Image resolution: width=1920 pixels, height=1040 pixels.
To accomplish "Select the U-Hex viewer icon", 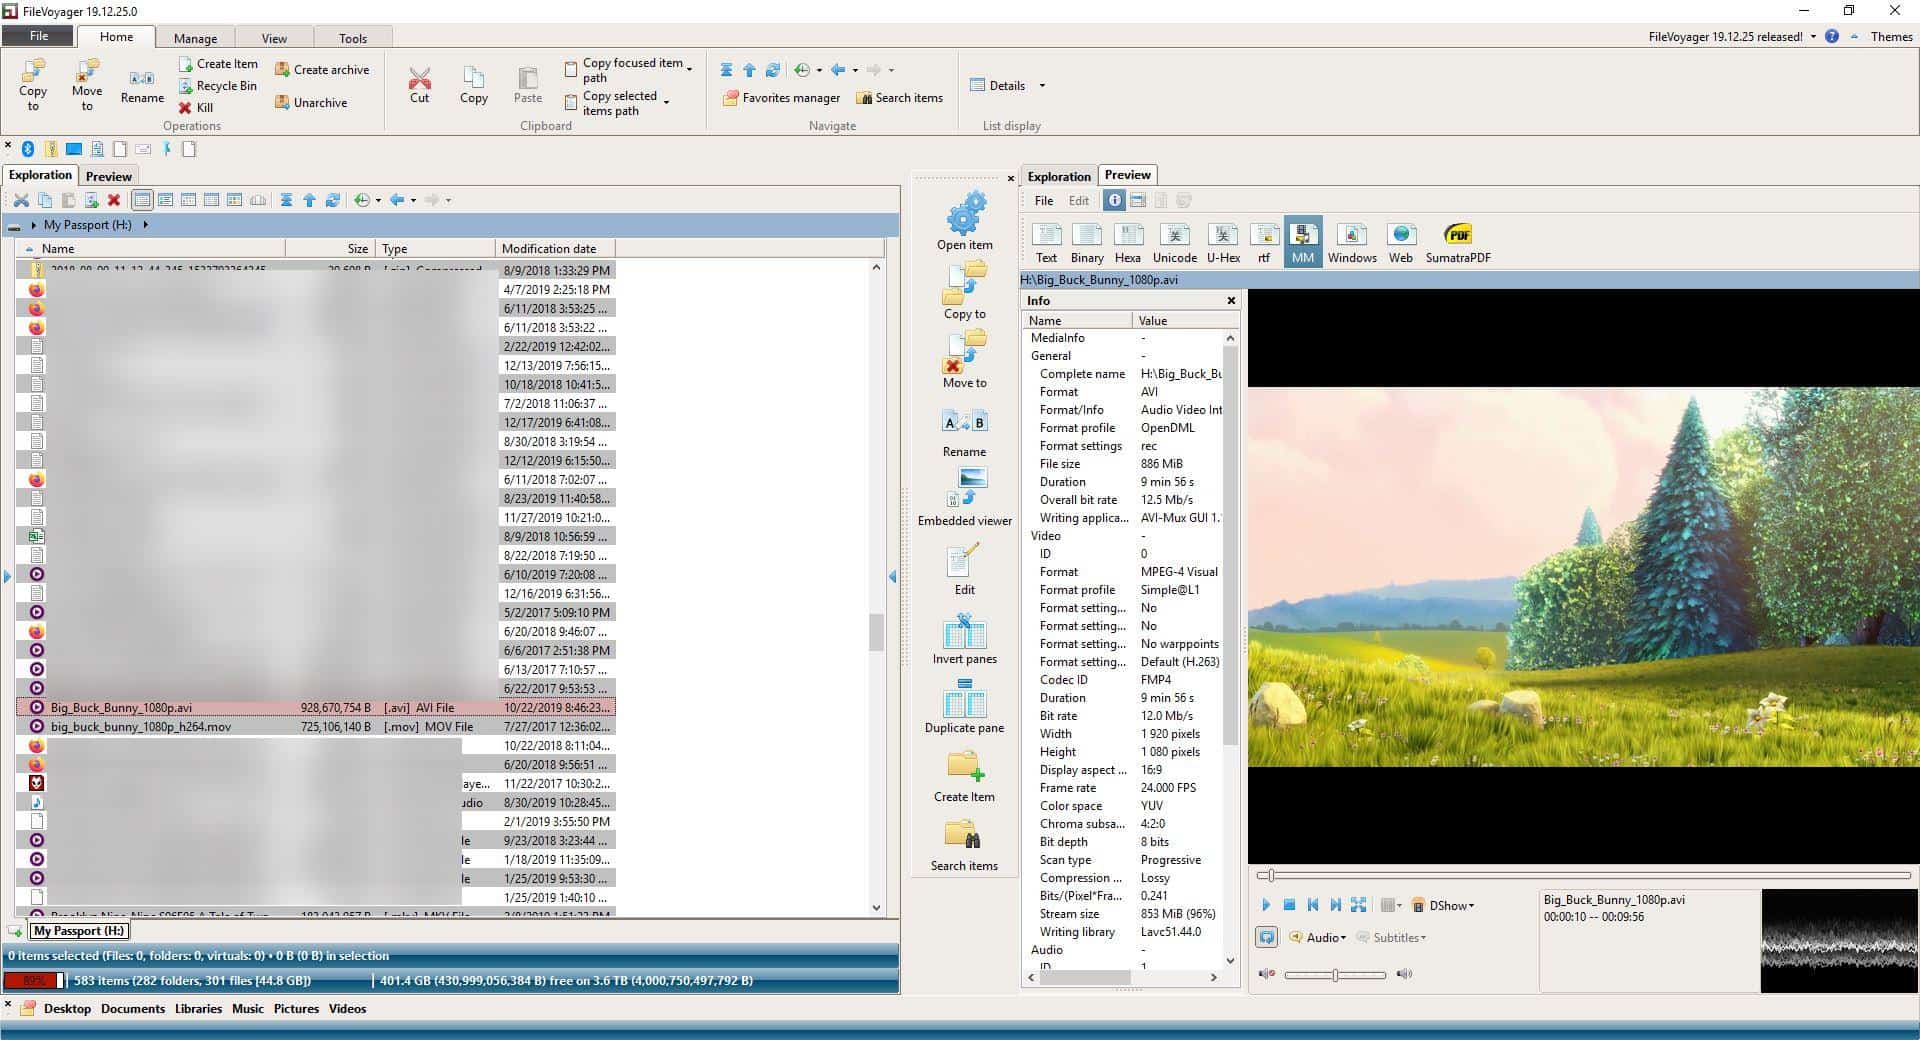I will (1223, 243).
